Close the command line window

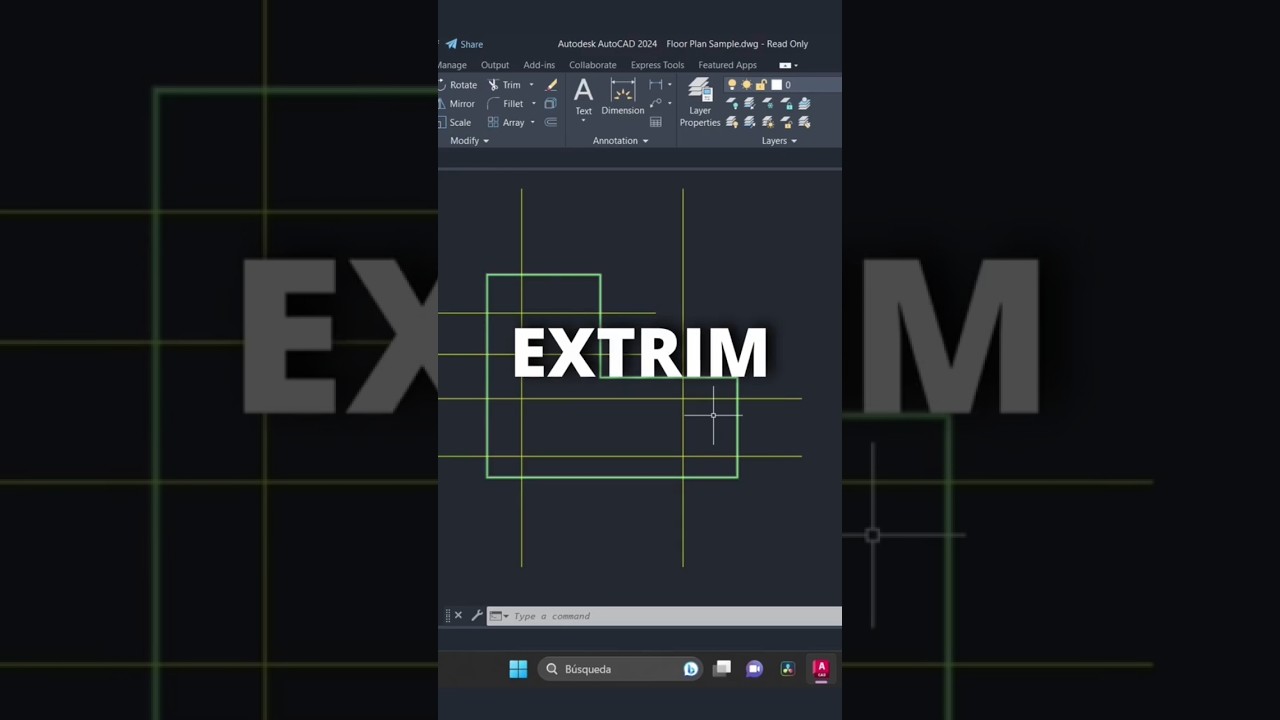pyautogui.click(x=458, y=616)
